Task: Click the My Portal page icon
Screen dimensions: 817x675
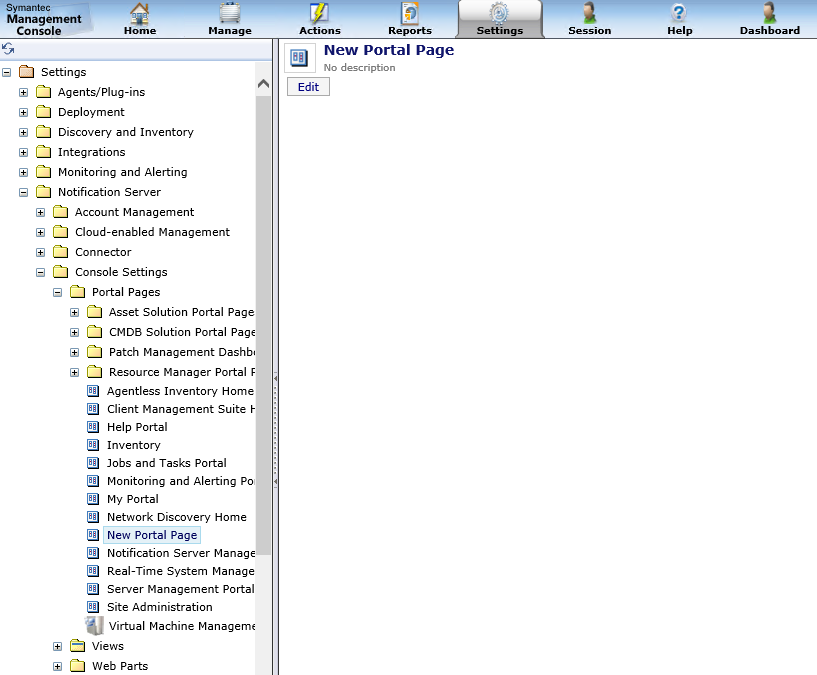Action: (94, 499)
